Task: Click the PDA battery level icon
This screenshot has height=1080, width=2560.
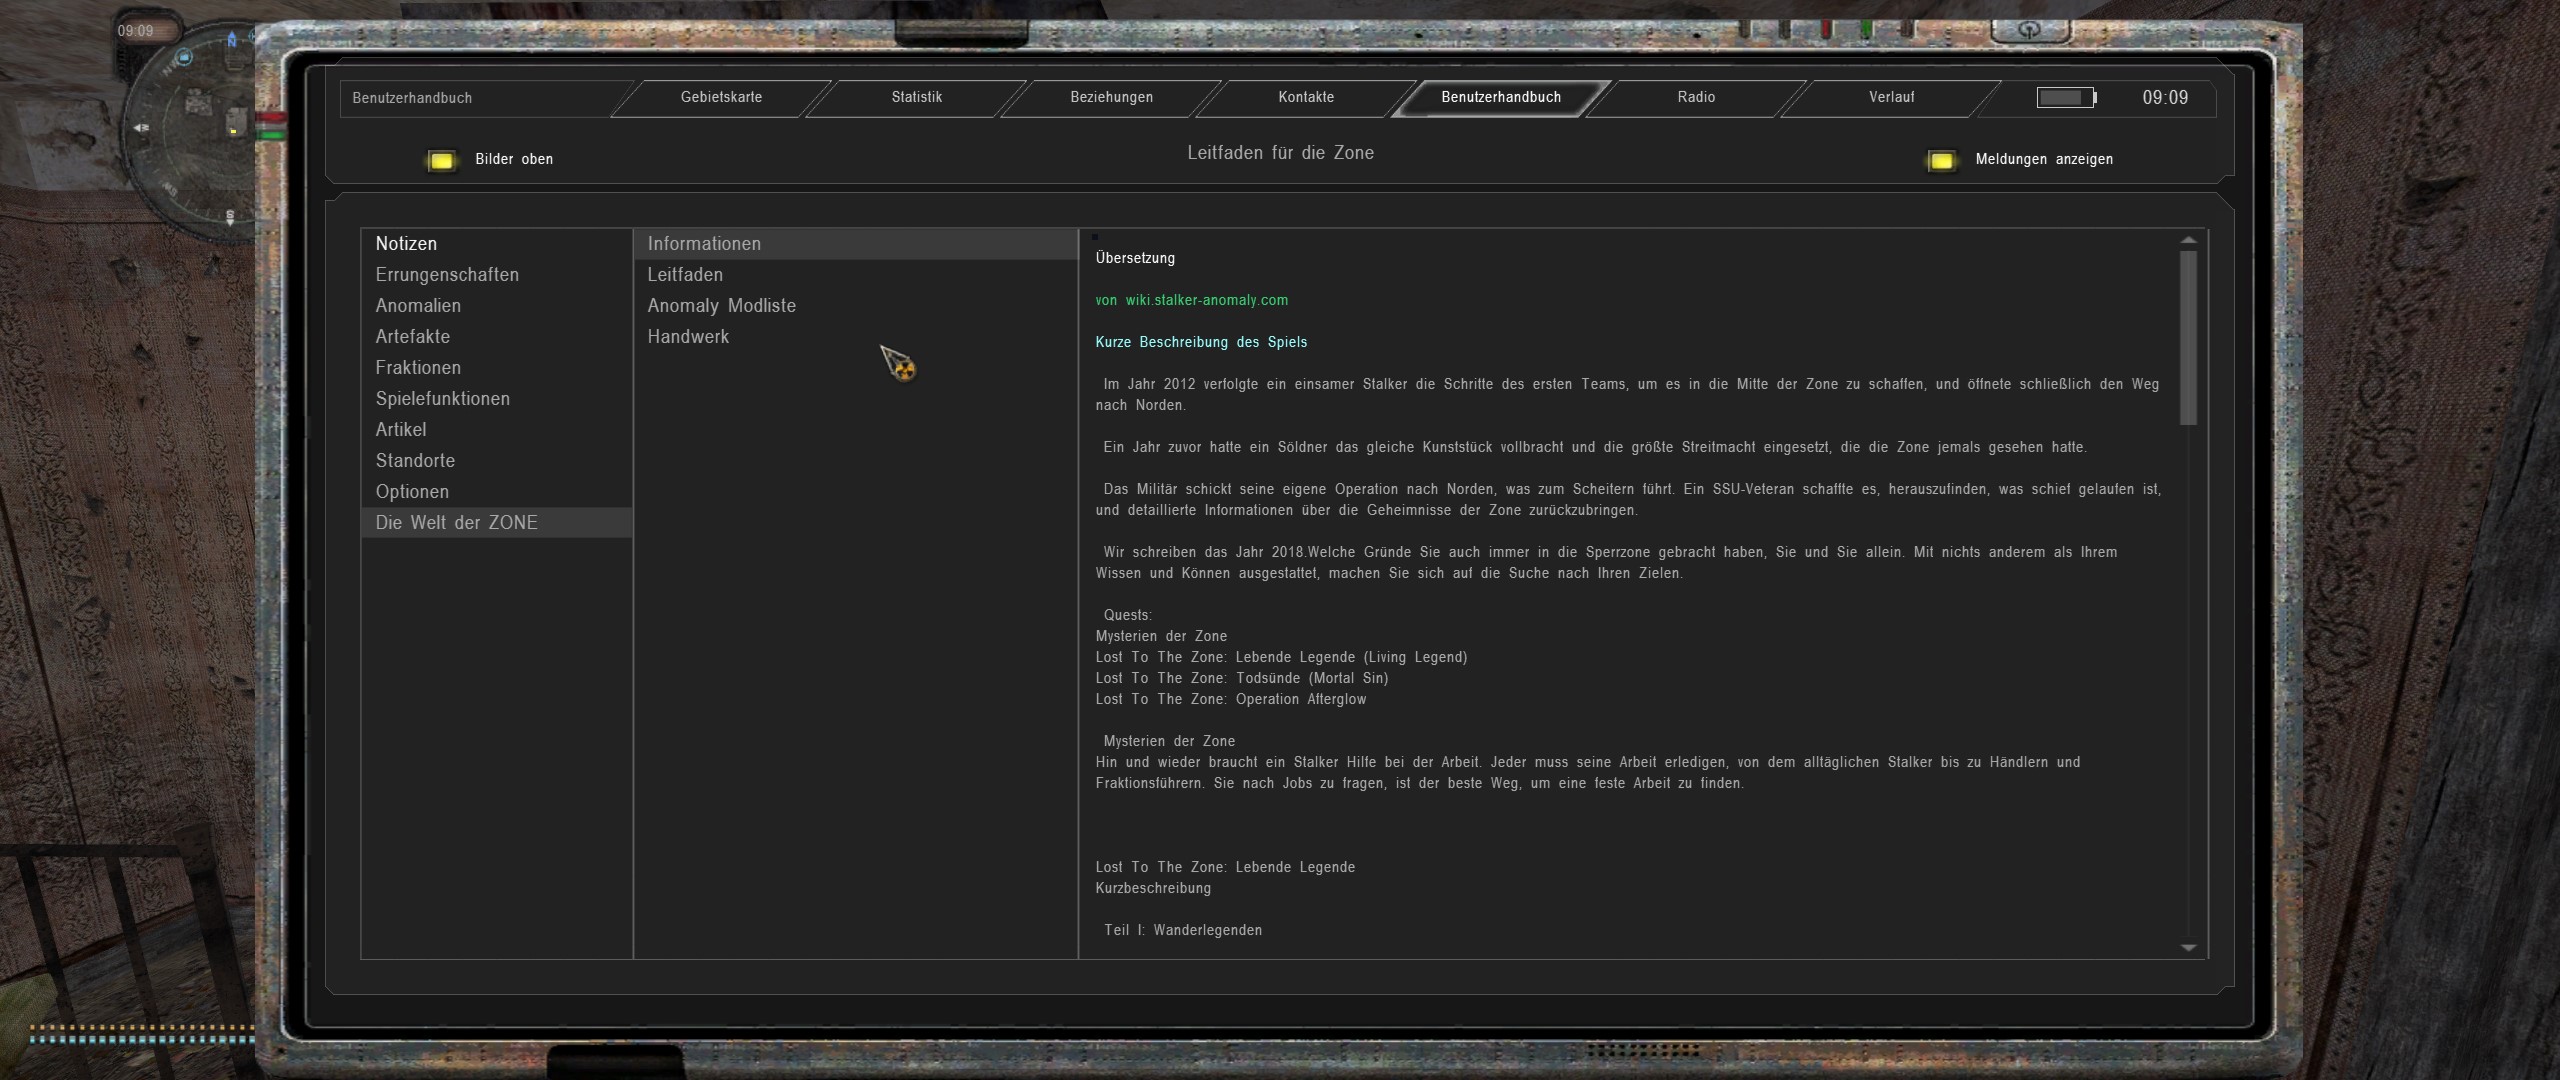Action: tap(2067, 97)
